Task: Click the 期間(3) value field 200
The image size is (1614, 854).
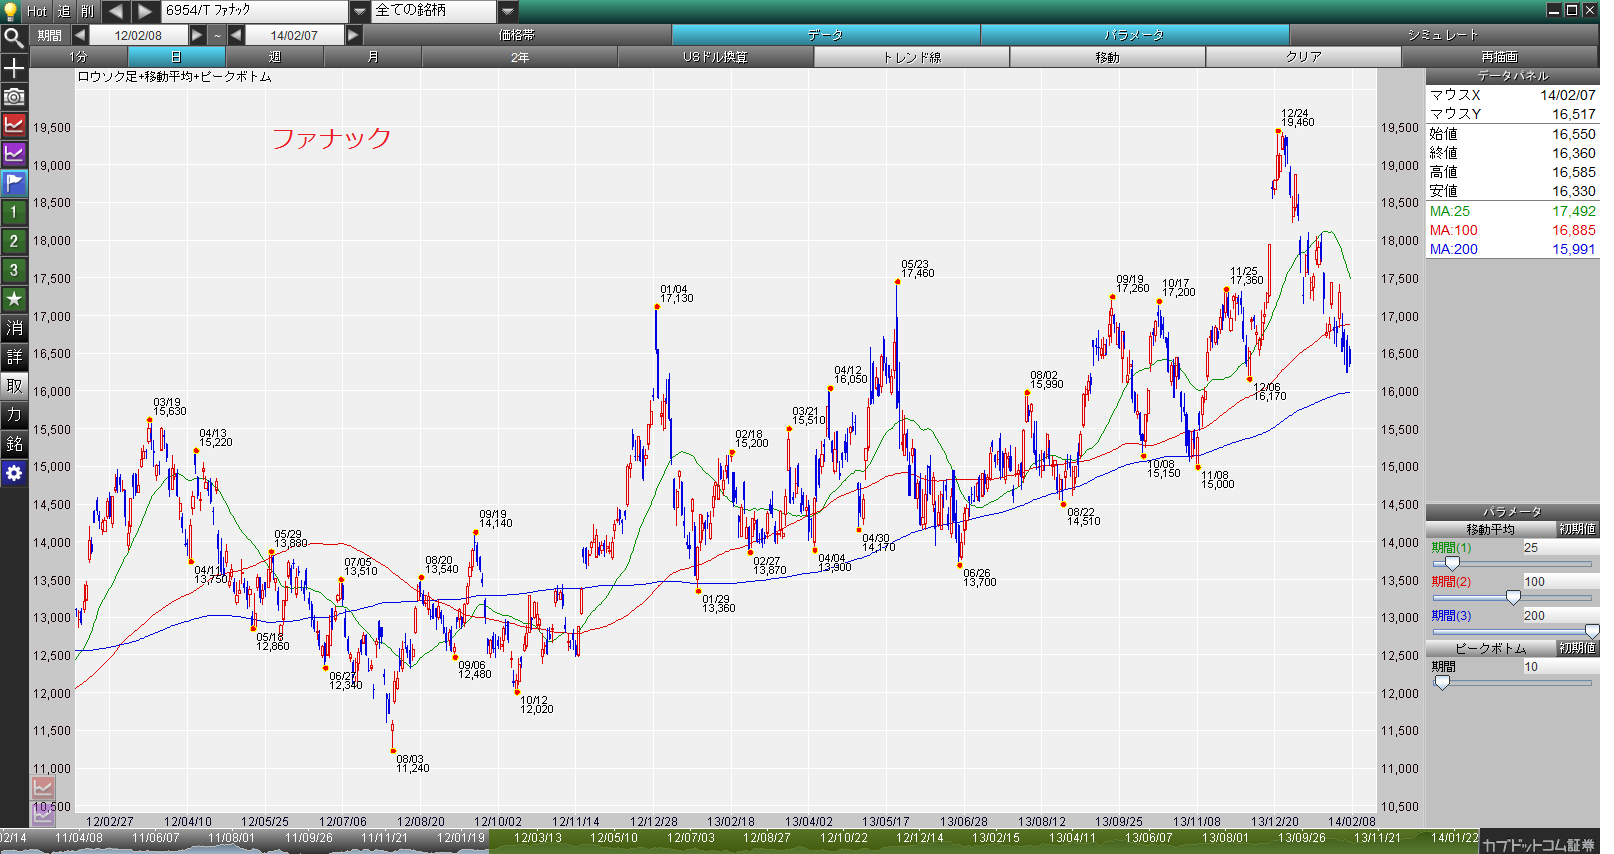Action: tap(1559, 616)
